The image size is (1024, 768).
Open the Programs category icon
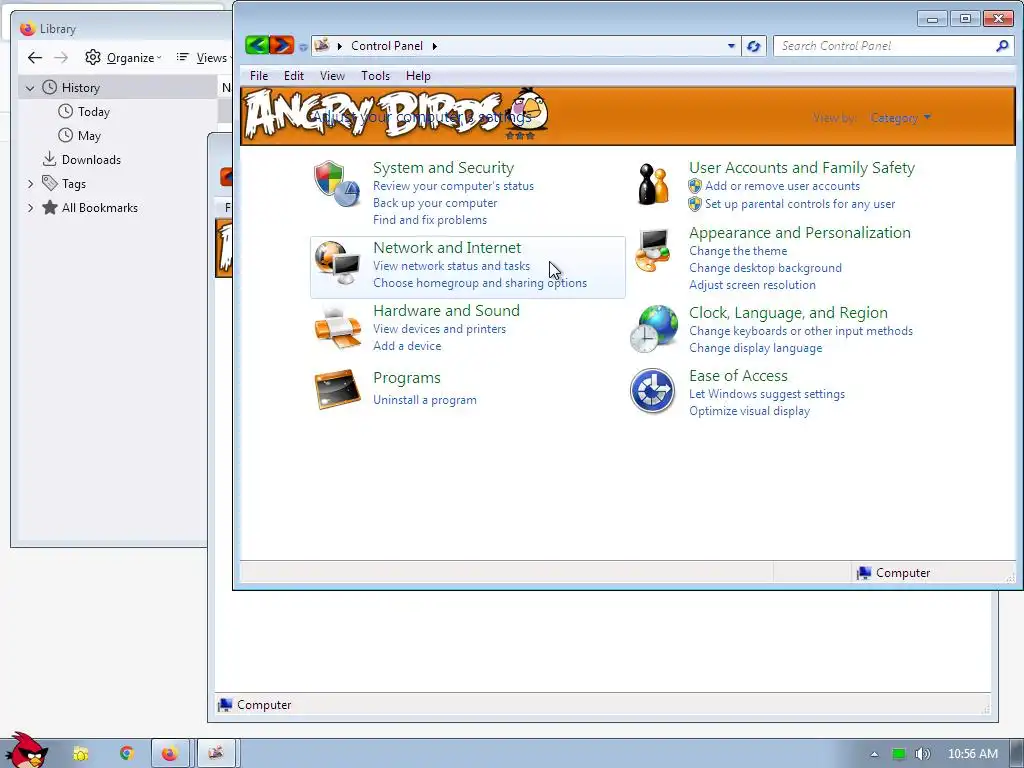[x=337, y=389]
